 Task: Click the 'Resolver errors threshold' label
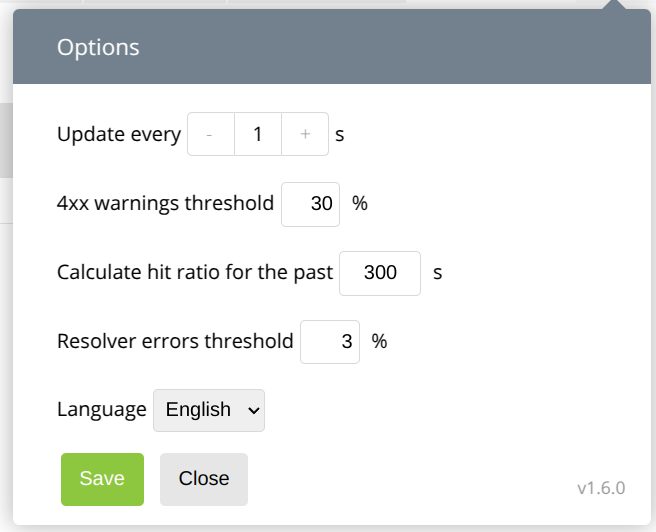pyautogui.click(x=175, y=341)
